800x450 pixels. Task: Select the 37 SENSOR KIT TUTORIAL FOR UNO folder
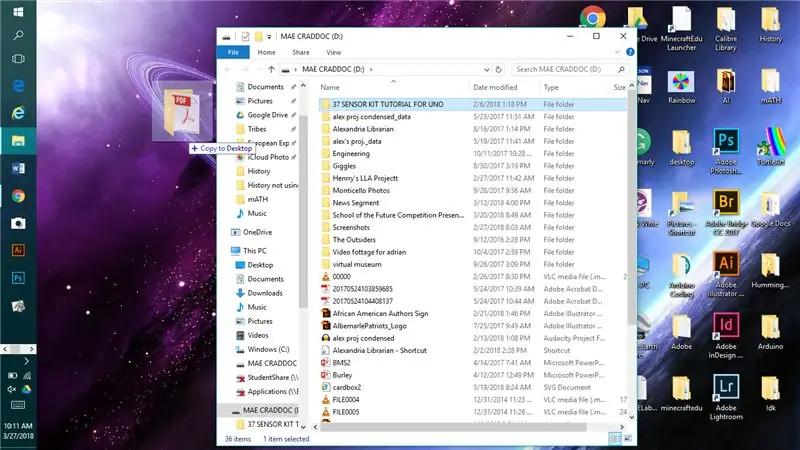click(472, 104)
